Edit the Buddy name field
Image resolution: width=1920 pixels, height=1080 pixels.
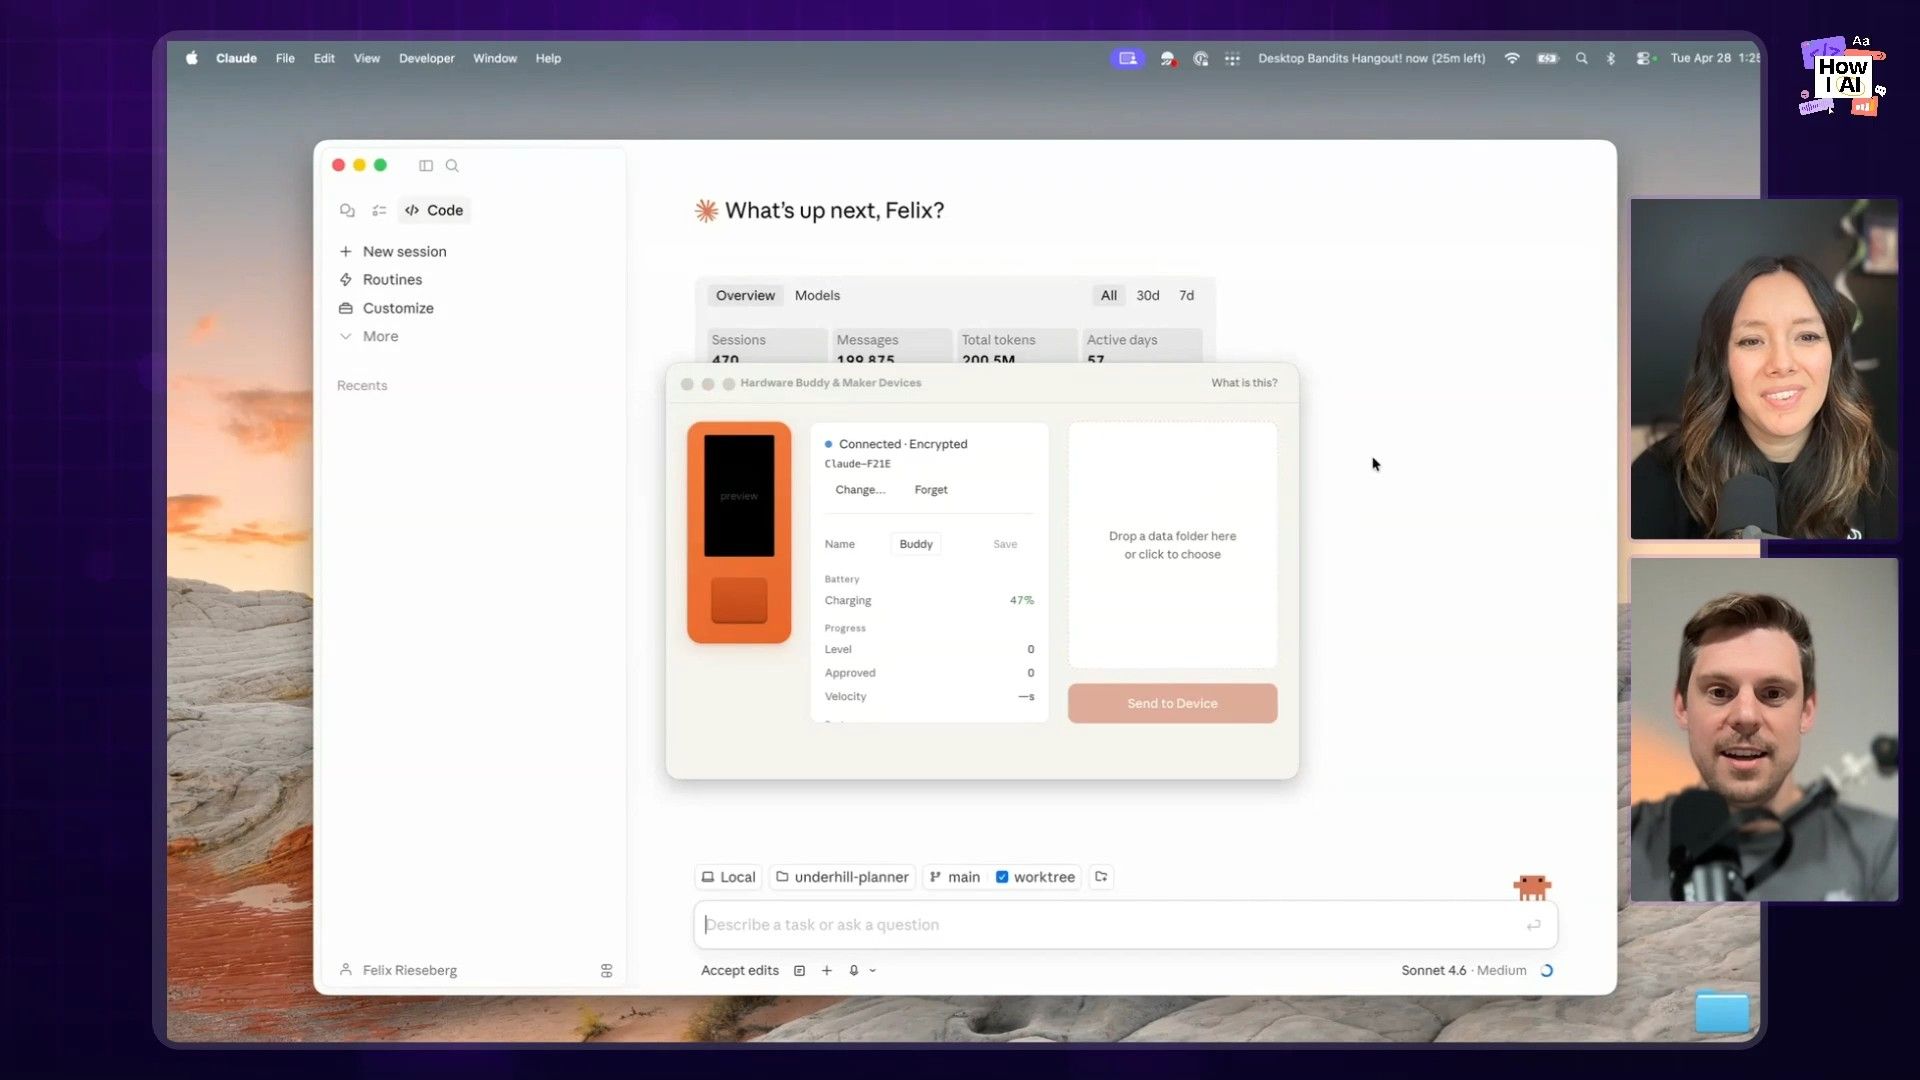point(916,544)
